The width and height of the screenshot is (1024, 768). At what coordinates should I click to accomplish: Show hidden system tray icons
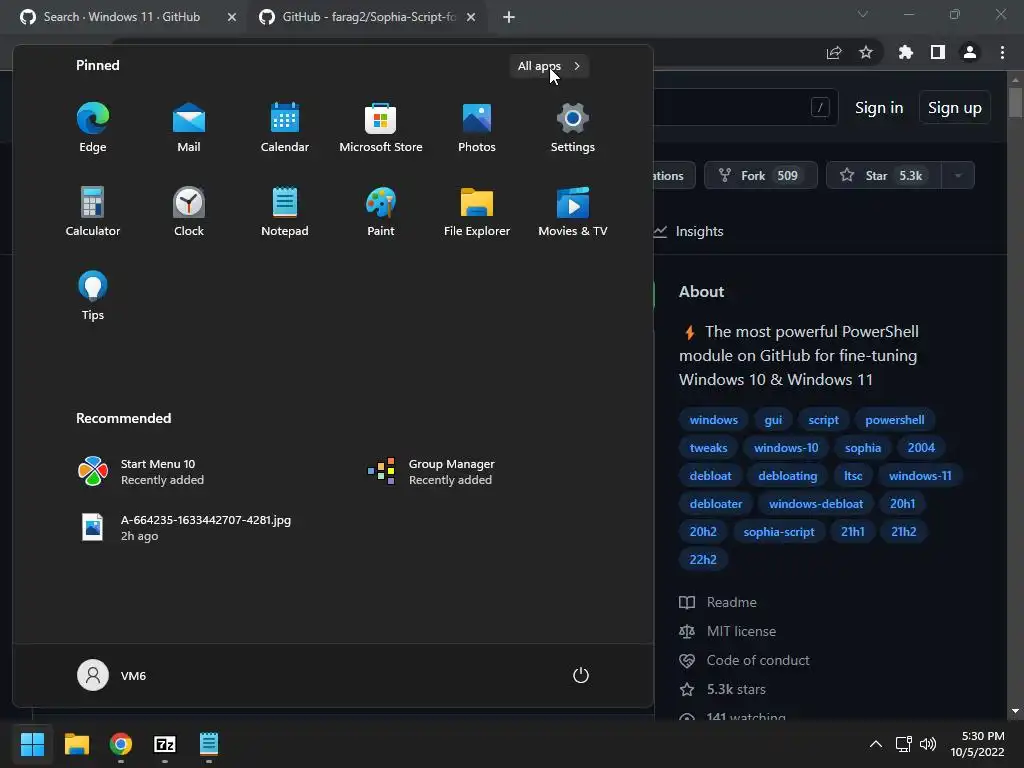pos(876,744)
